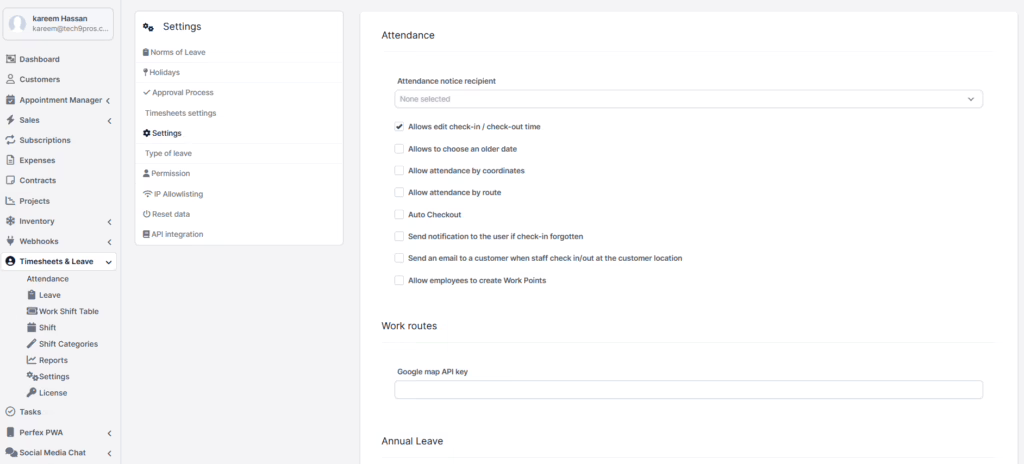Enable Allow employees to create Work Points
The width and height of the screenshot is (1024, 464).
pyautogui.click(x=399, y=280)
